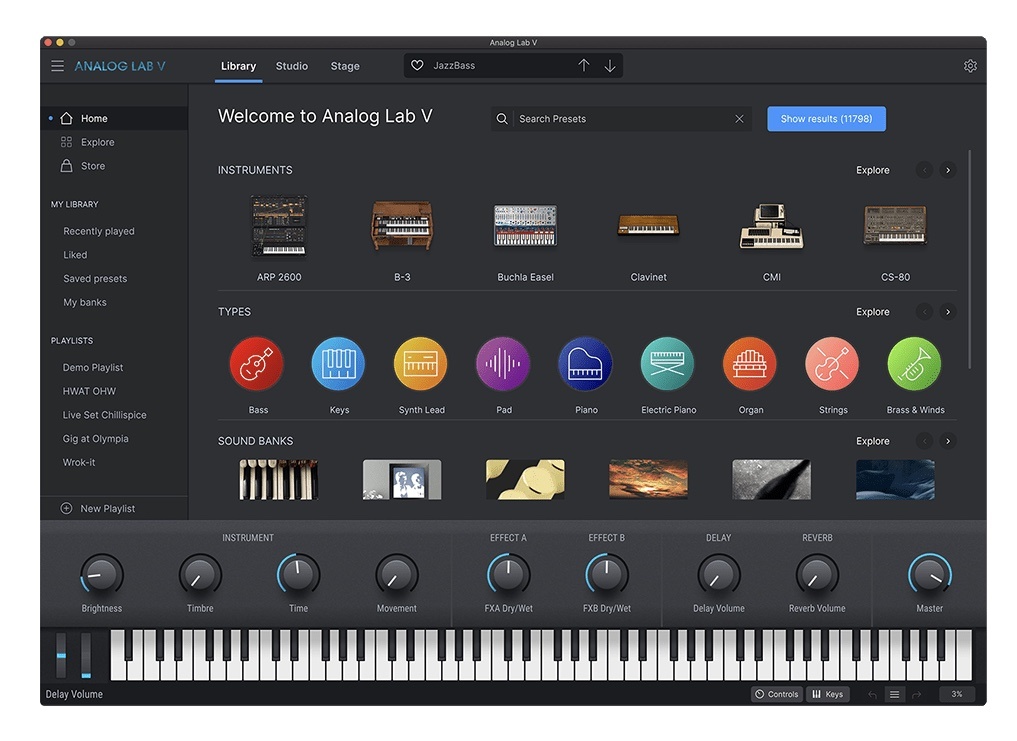The height and width of the screenshot is (741, 1017).
Task: Like the JazzBass preset with heart icon
Action: [418, 66]
